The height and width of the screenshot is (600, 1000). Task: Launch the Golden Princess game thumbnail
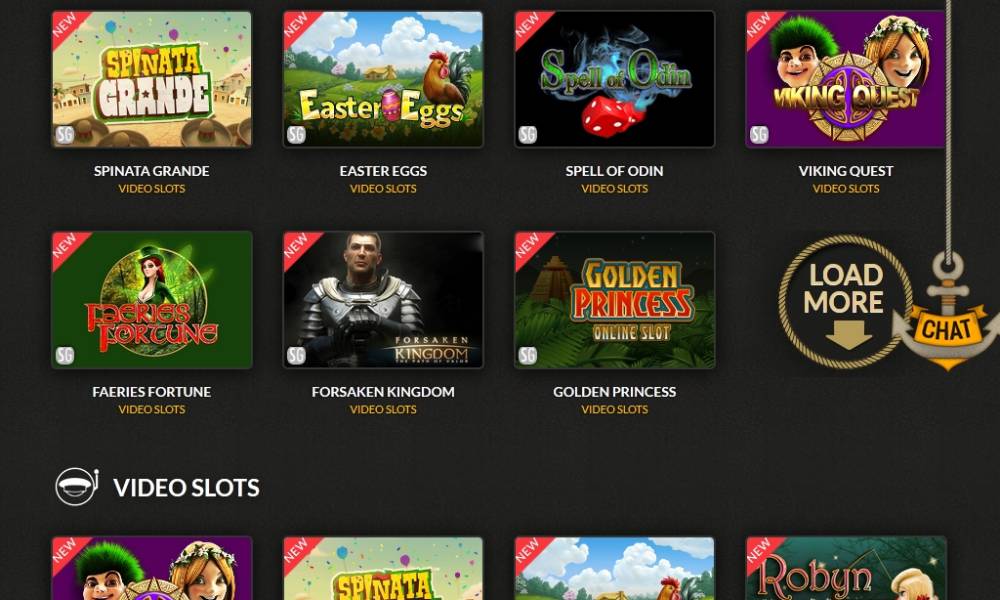pos(615,300)
